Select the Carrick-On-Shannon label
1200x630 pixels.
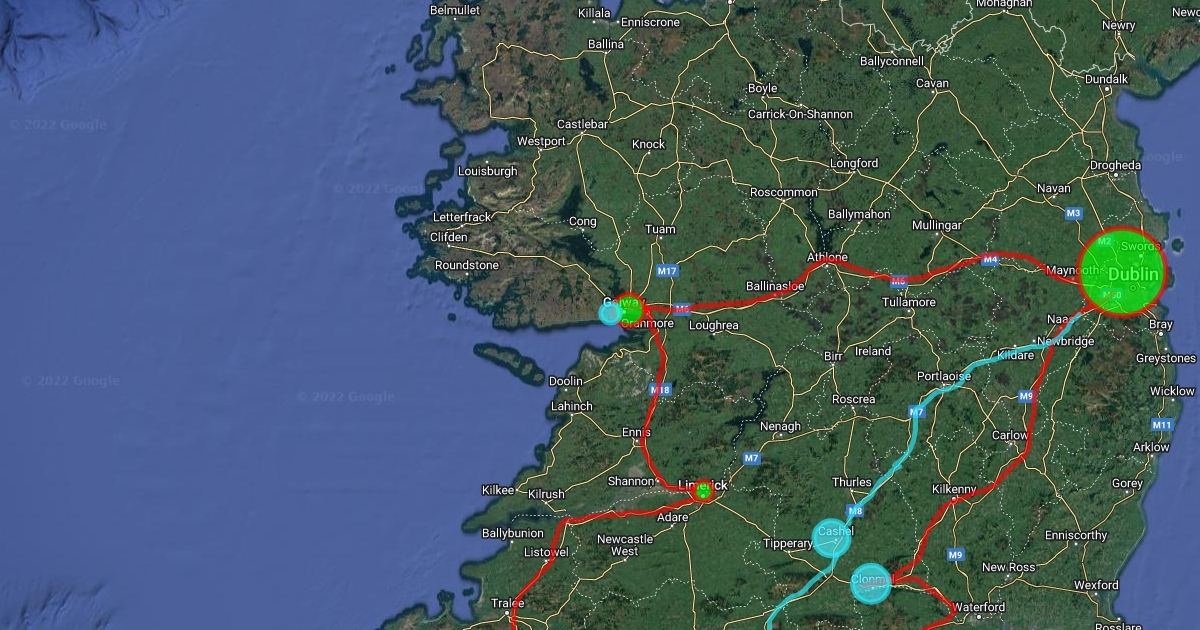click(x=801, y=114)
